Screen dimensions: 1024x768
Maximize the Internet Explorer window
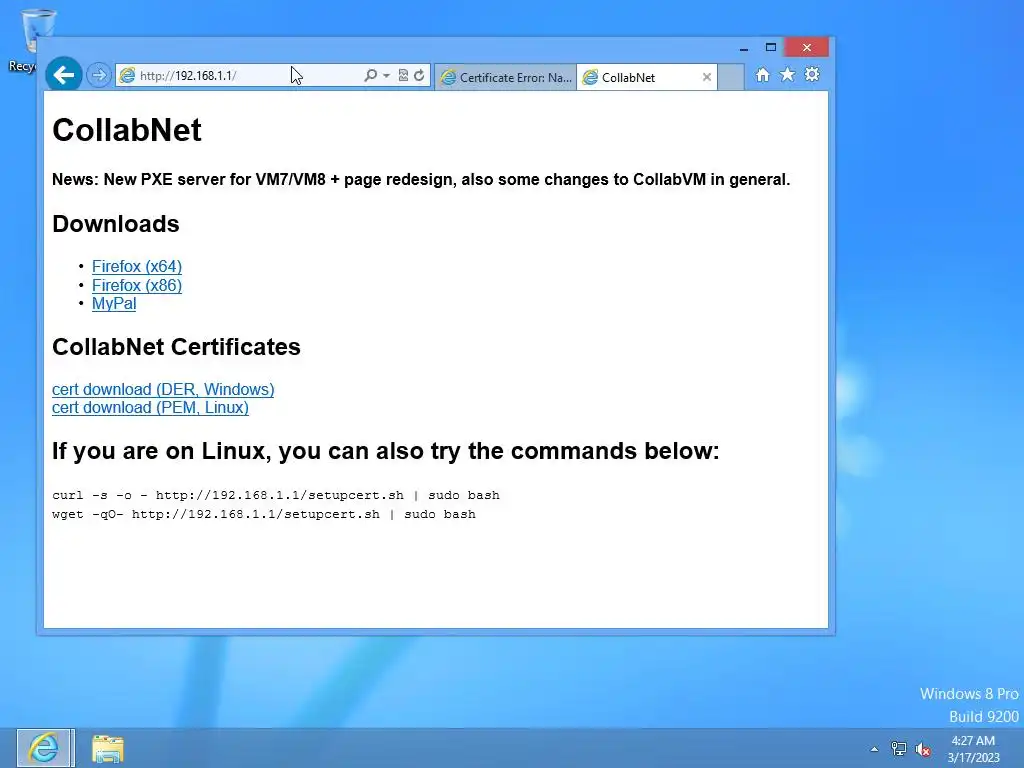click(771, 48)
